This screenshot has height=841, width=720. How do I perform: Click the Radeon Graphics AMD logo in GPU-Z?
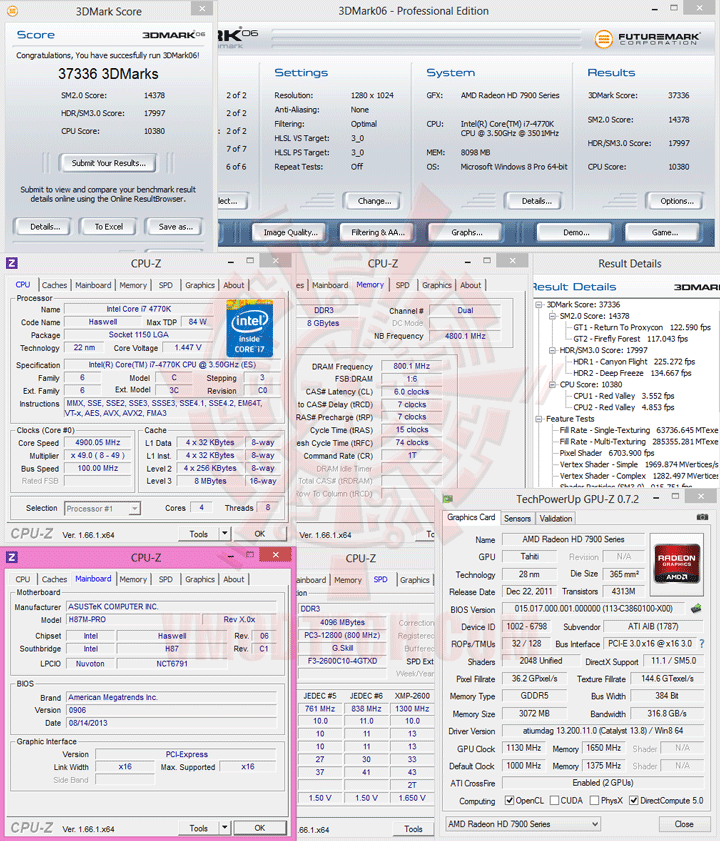pos(677,564)
